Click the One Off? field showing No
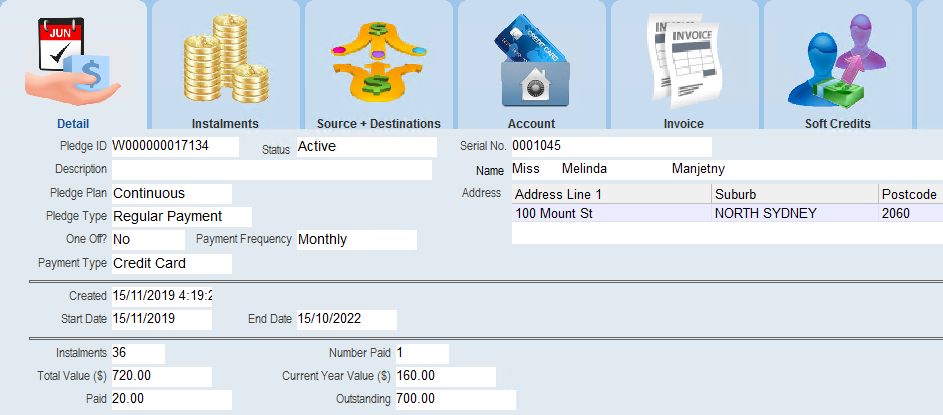 (x=149, y=239)
